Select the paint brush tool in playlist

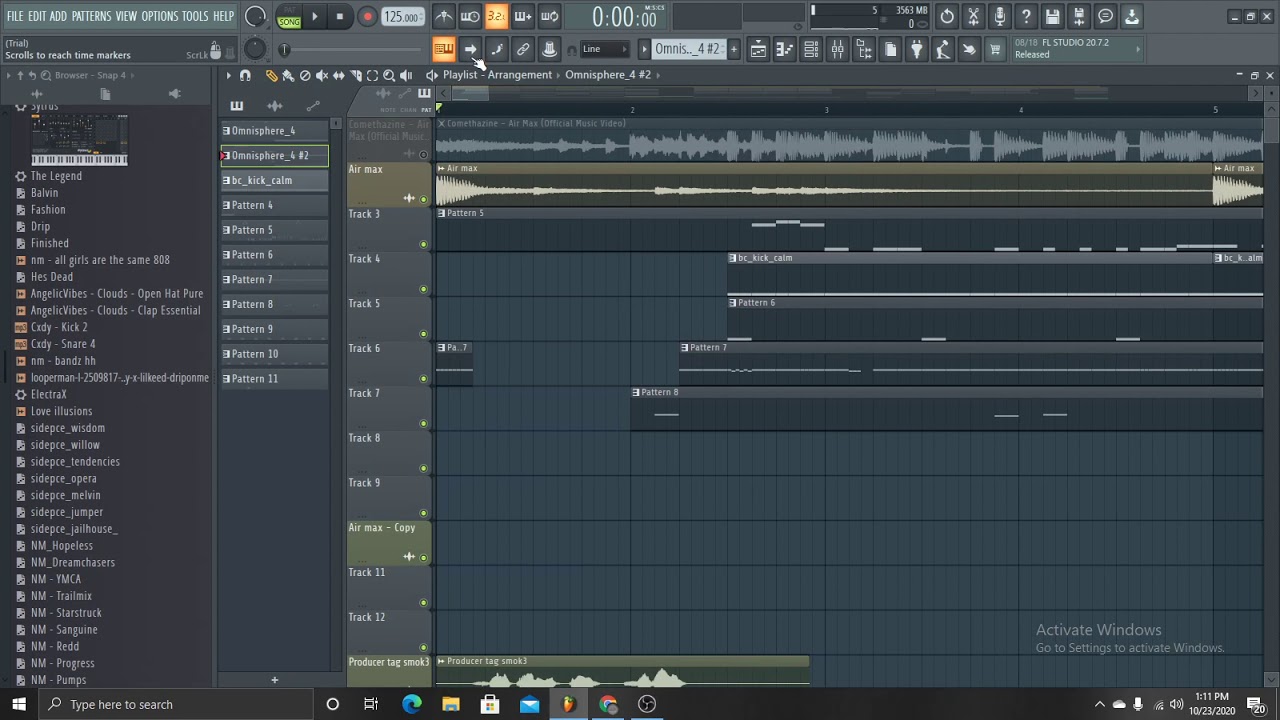tap(288, 75)
